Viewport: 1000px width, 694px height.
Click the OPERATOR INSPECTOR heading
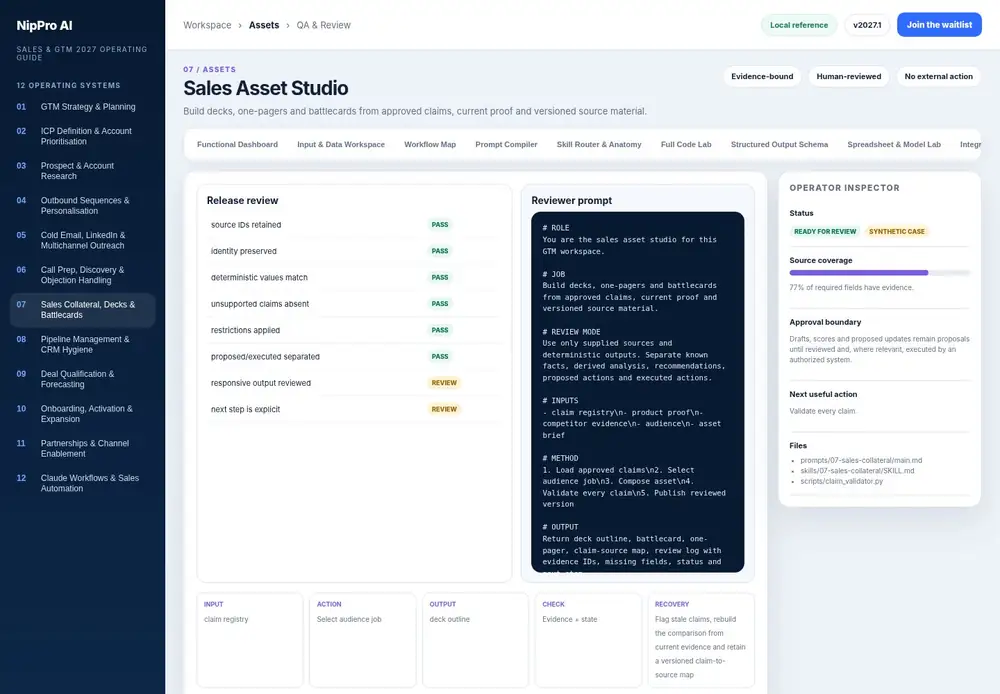[844, 188]
